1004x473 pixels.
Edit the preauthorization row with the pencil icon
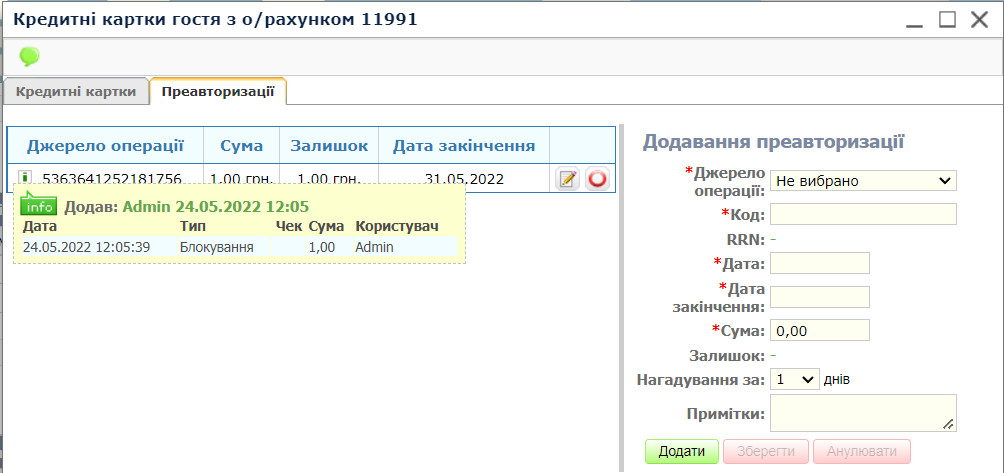point(567,179)
